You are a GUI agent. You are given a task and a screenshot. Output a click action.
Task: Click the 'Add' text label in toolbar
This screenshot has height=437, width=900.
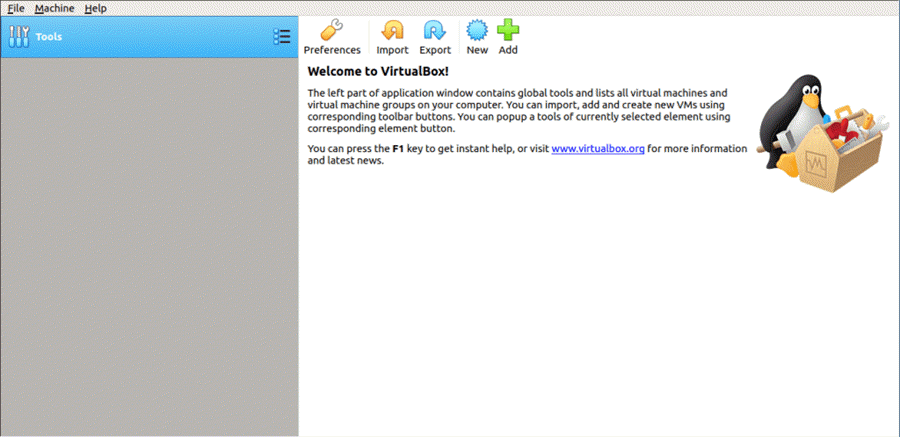pyautogui.click(x=508, y=50)
